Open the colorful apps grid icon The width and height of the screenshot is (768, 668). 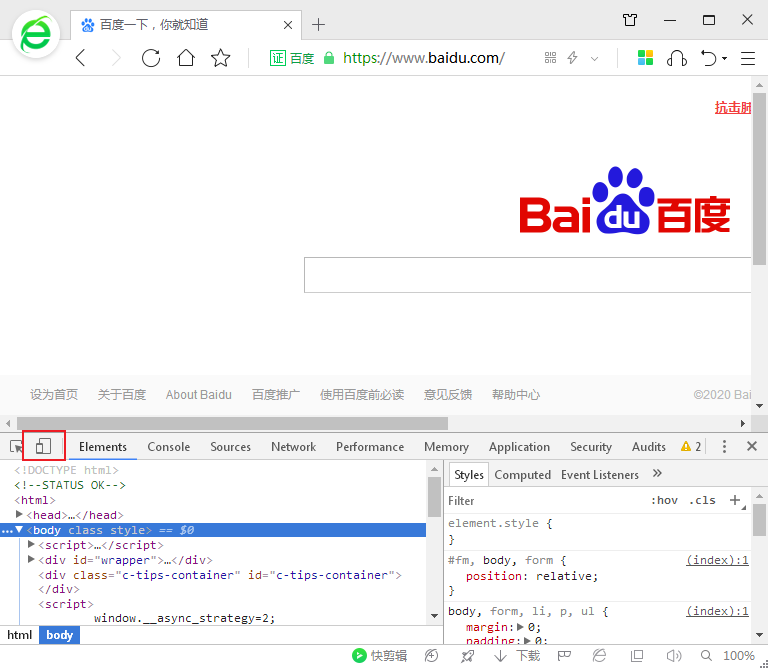645,58
